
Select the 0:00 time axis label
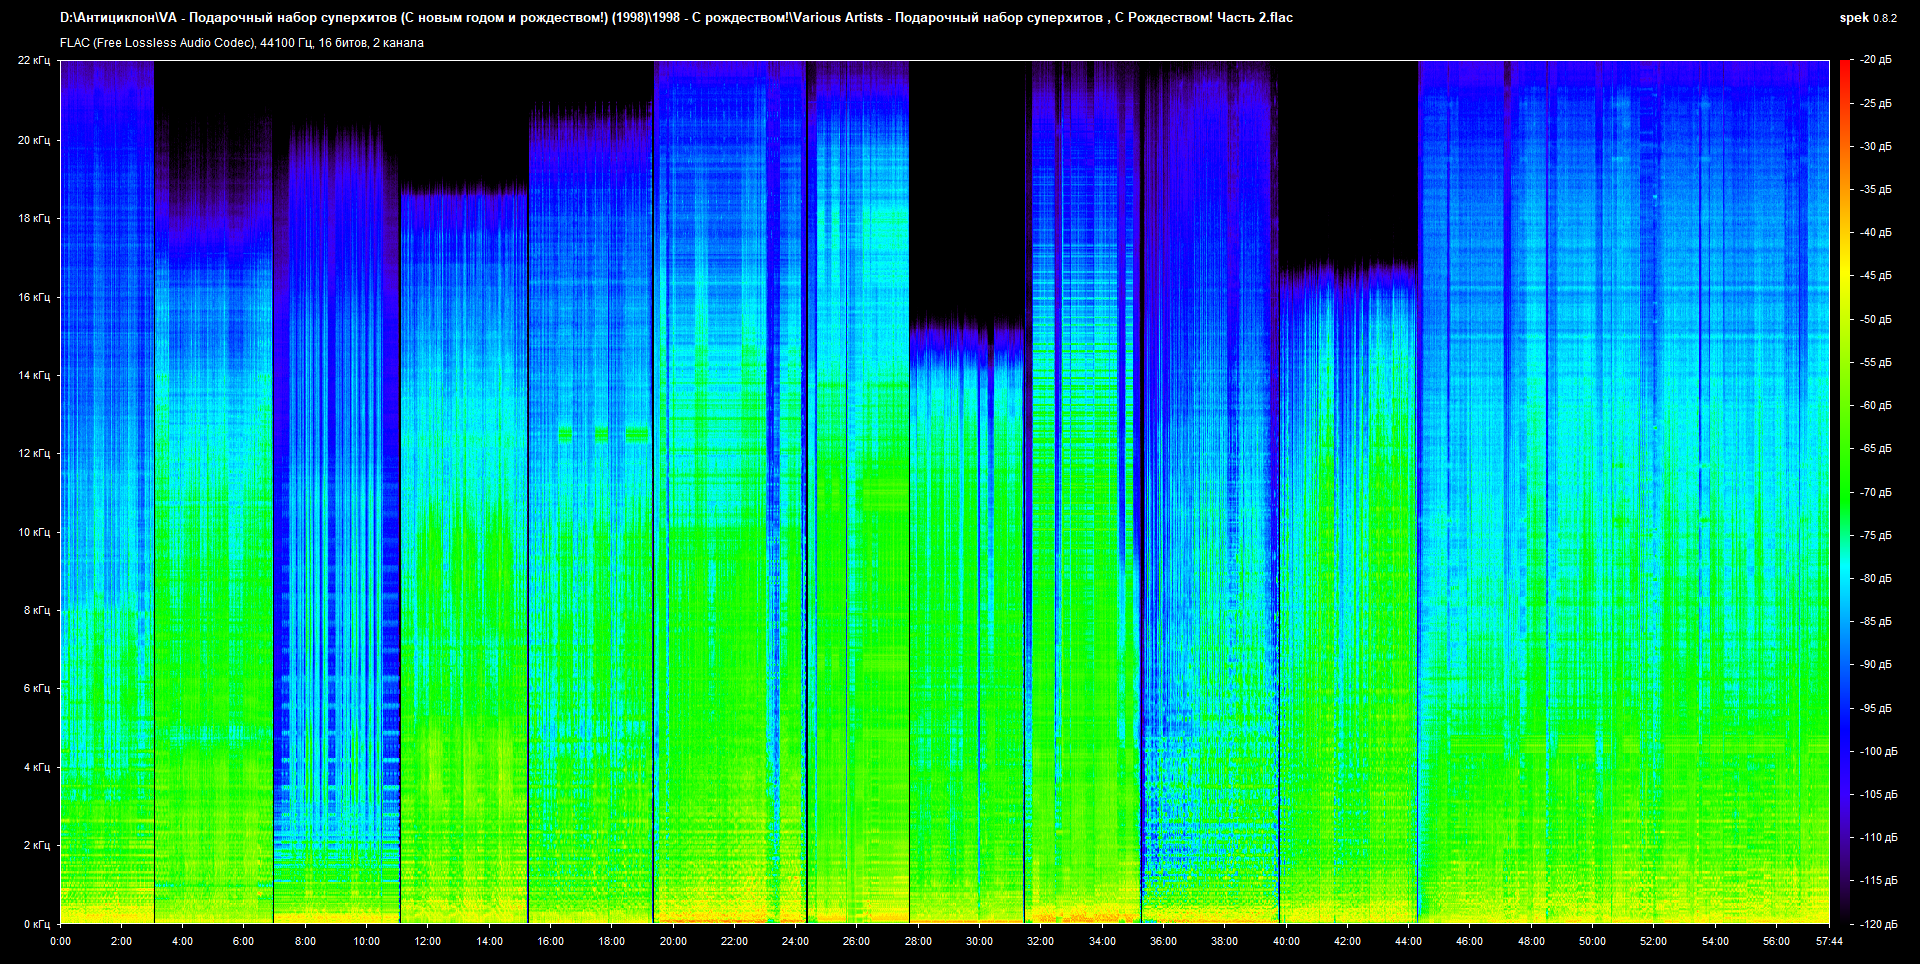60,941
